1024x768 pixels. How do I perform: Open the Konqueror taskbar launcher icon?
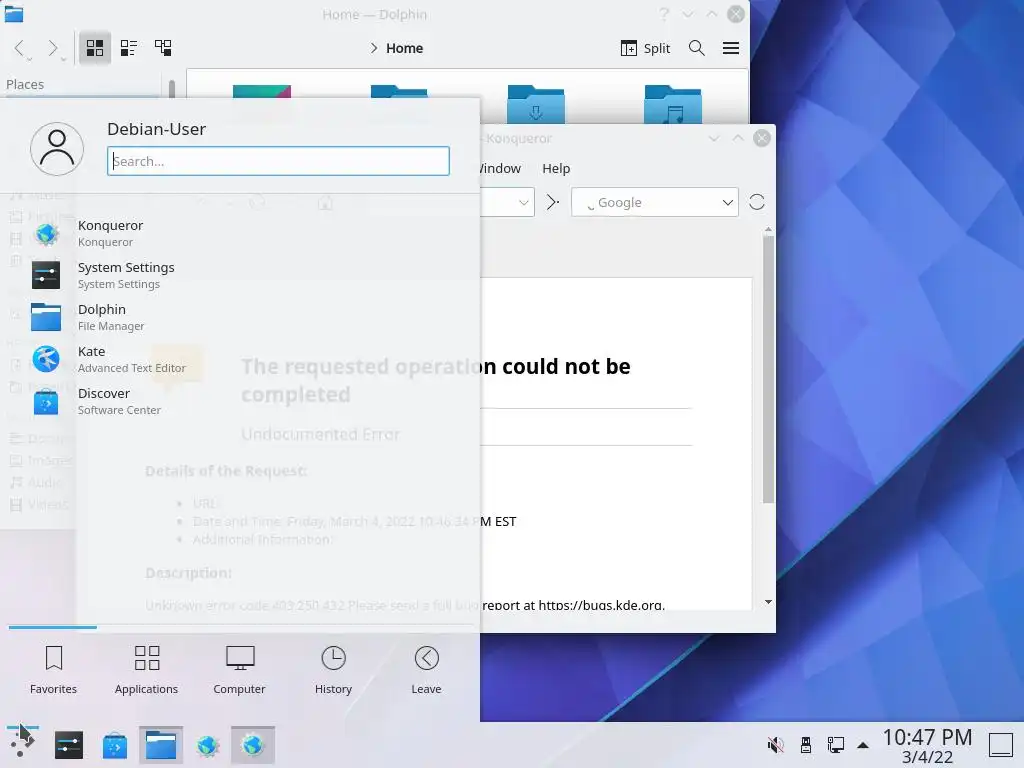tap(208, 745)
